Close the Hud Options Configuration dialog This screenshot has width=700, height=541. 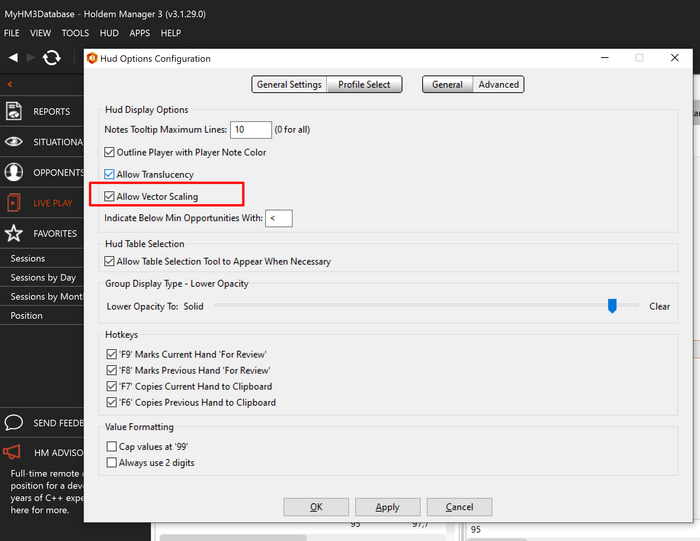pyautogui.click(x=675, y=58)
